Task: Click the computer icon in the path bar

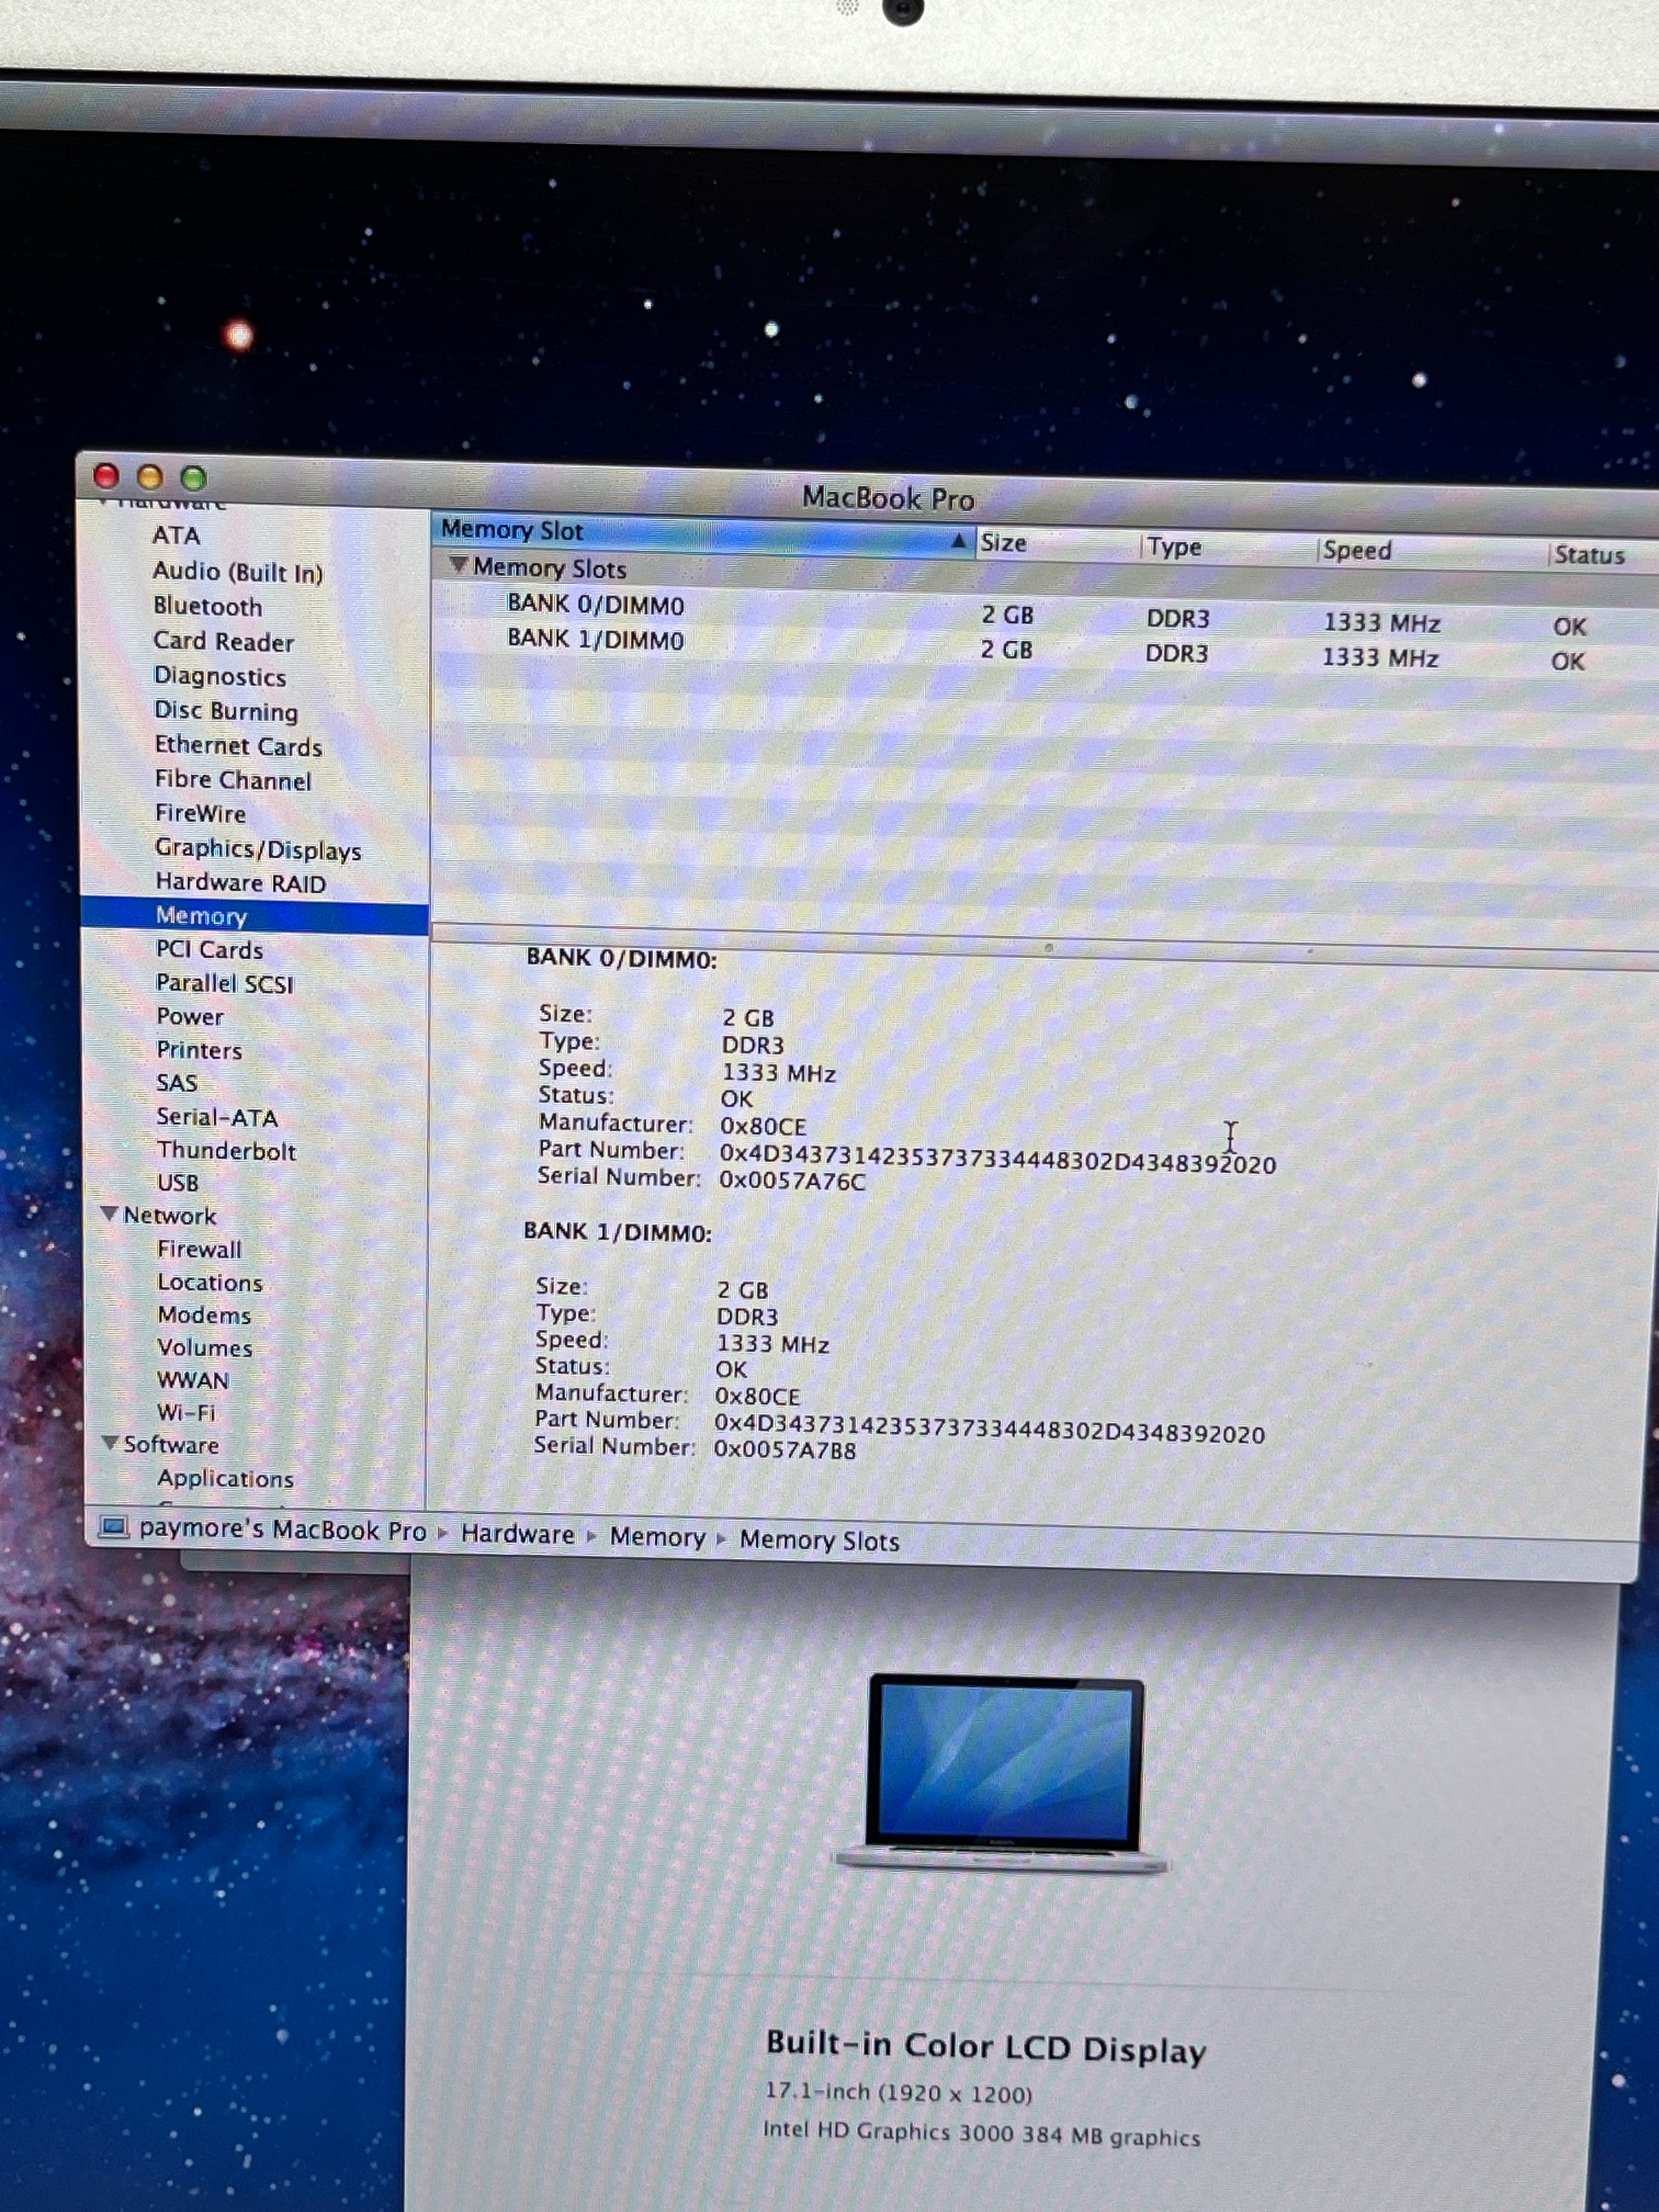Action: [114, 1528]
